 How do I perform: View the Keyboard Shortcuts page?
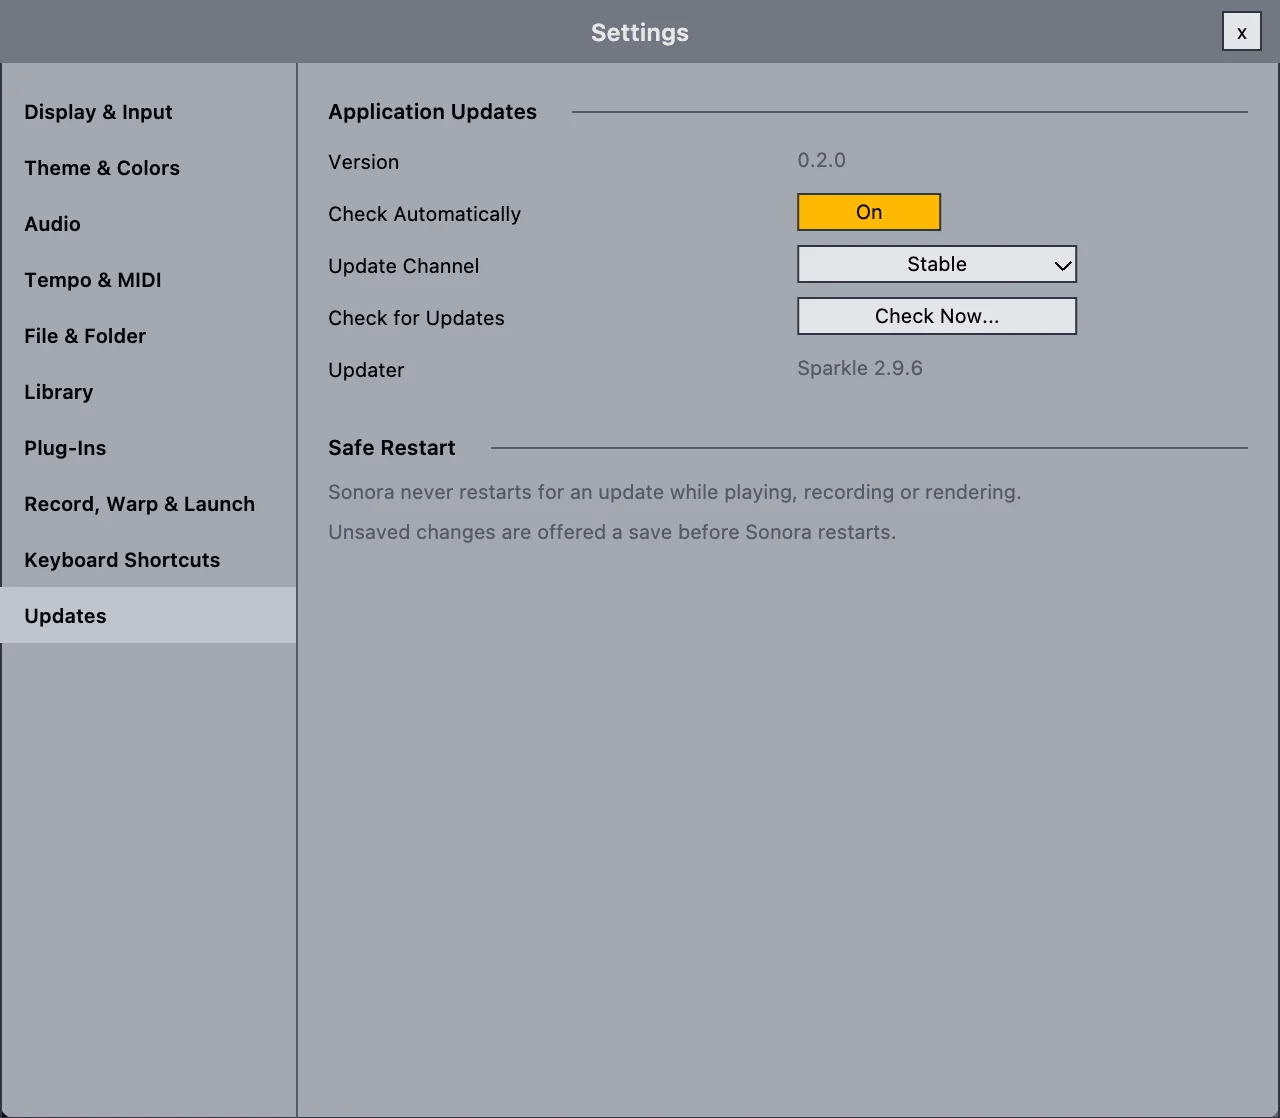click(x=148, y=560)
